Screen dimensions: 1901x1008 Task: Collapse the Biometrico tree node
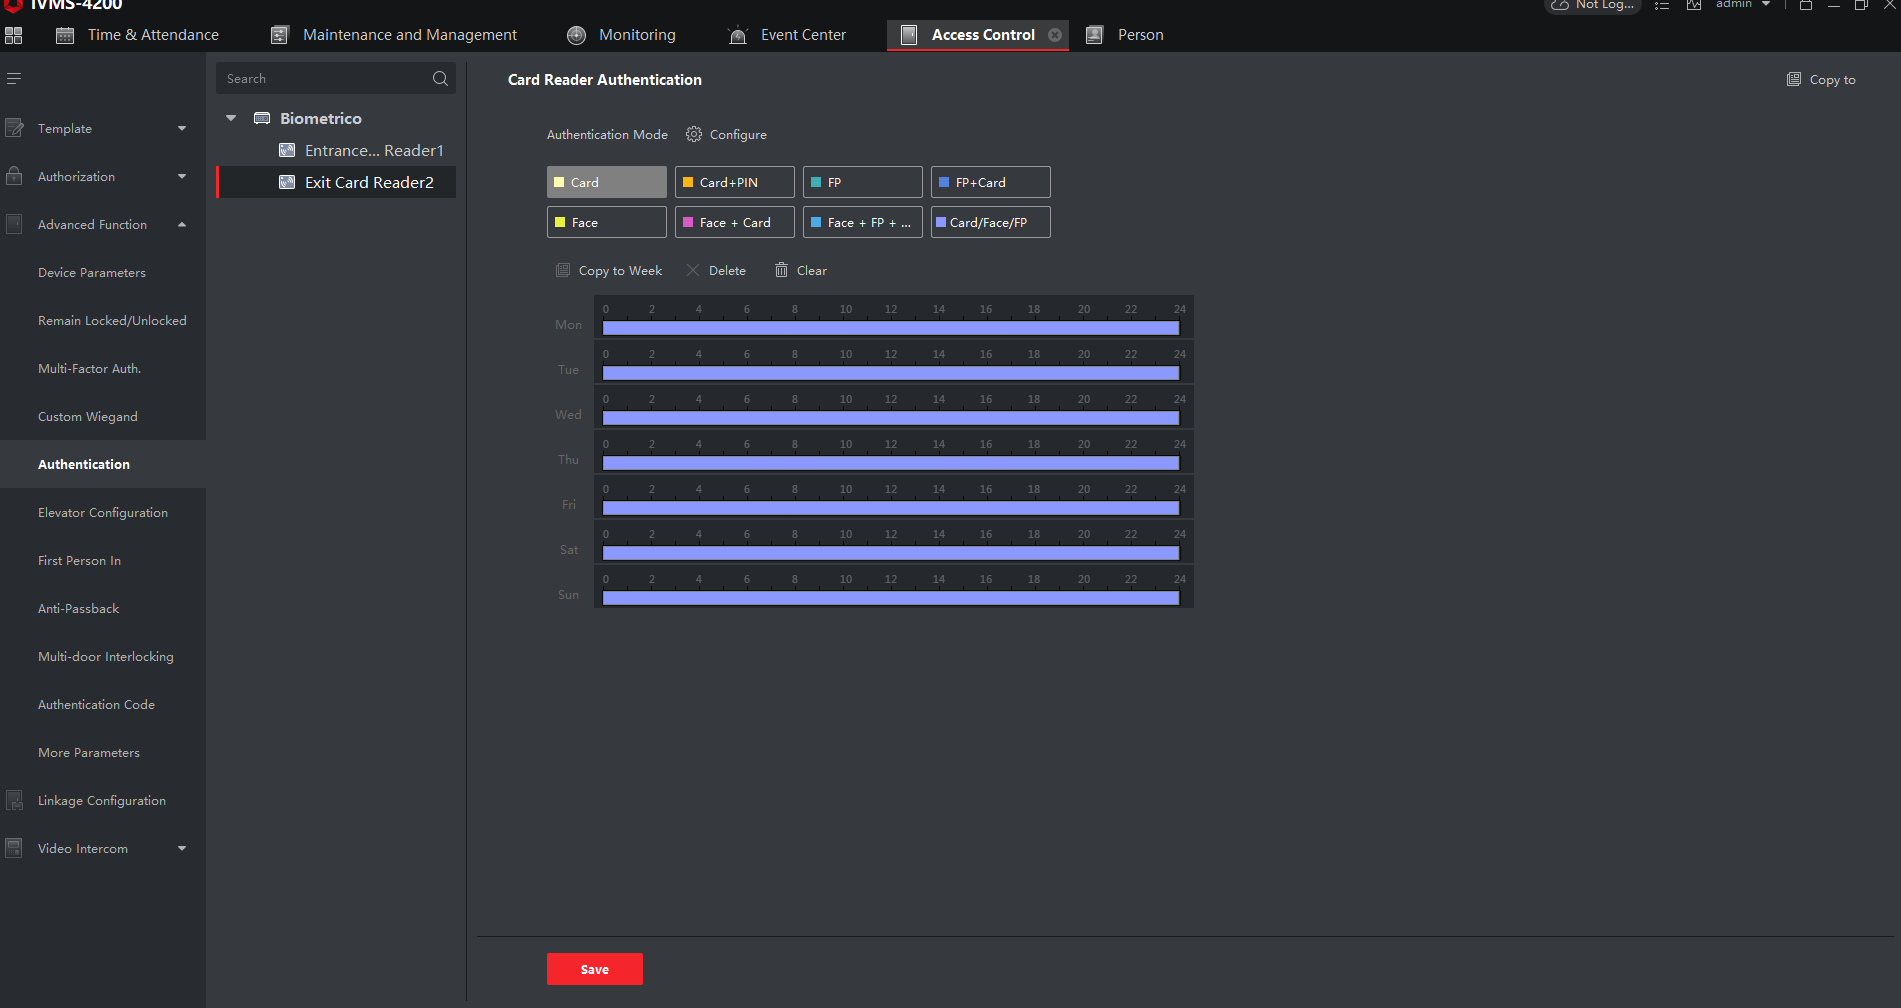coord(231,118)
